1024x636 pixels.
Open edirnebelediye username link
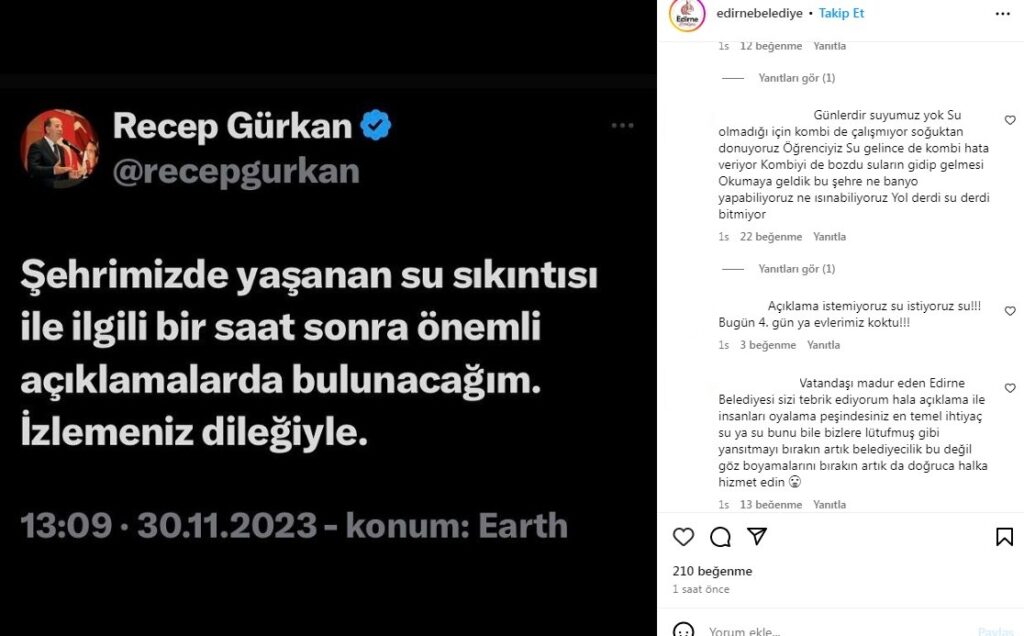[x=759, y=13]
